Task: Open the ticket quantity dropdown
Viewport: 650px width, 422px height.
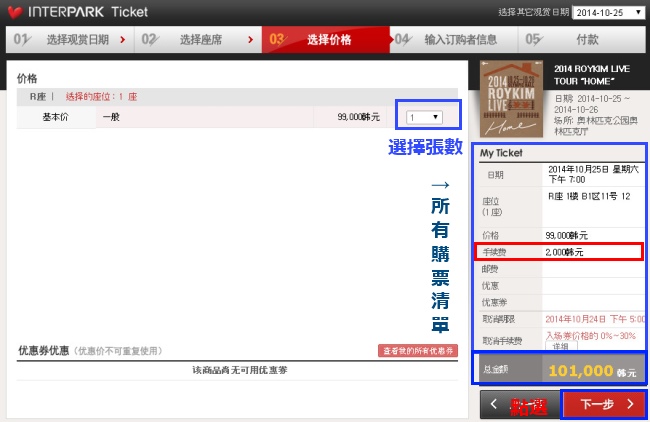Action: pyautogui.click(x=424, y=117)
